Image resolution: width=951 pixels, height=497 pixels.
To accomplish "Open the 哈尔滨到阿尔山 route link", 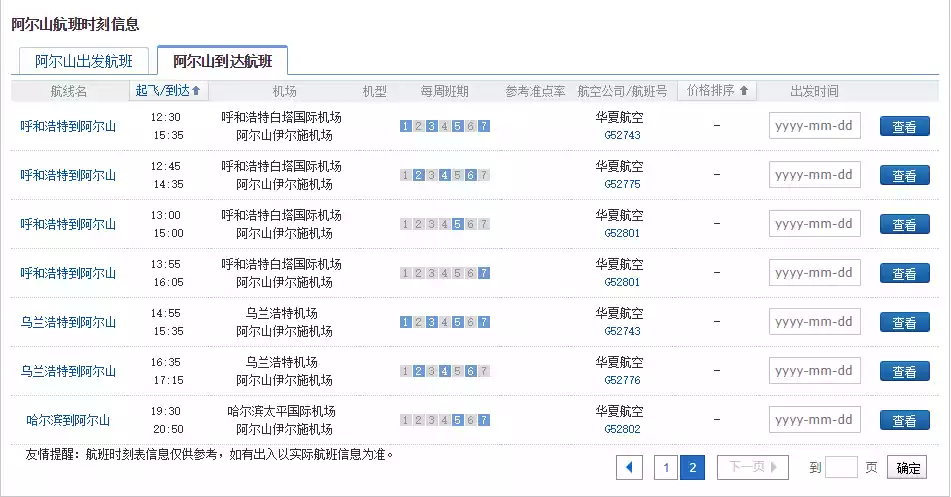I will (x=68, y=420).
